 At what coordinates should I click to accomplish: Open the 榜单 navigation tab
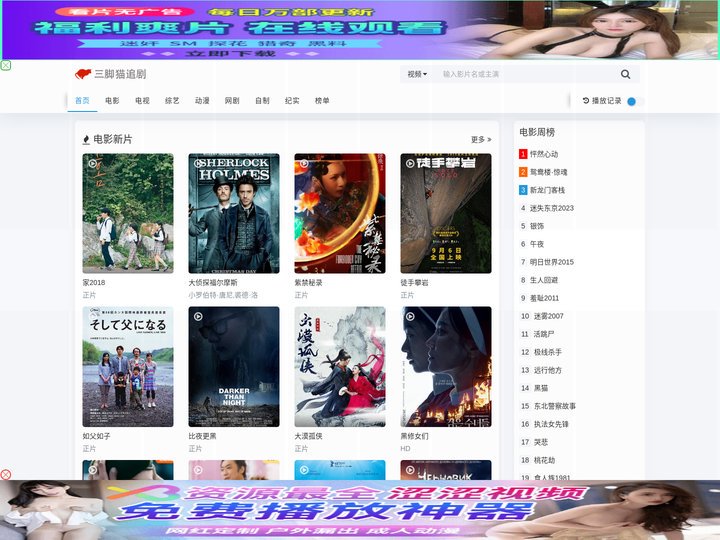322,101
